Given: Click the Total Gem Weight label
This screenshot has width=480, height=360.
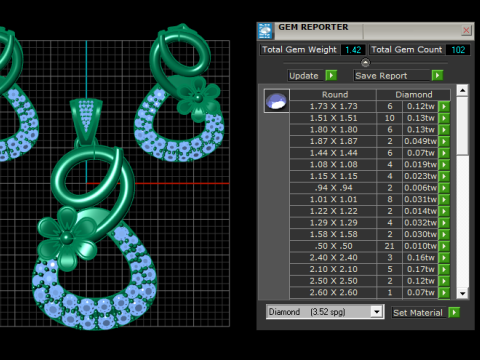Looking at the screenshot, I should (x=299, y=50).
